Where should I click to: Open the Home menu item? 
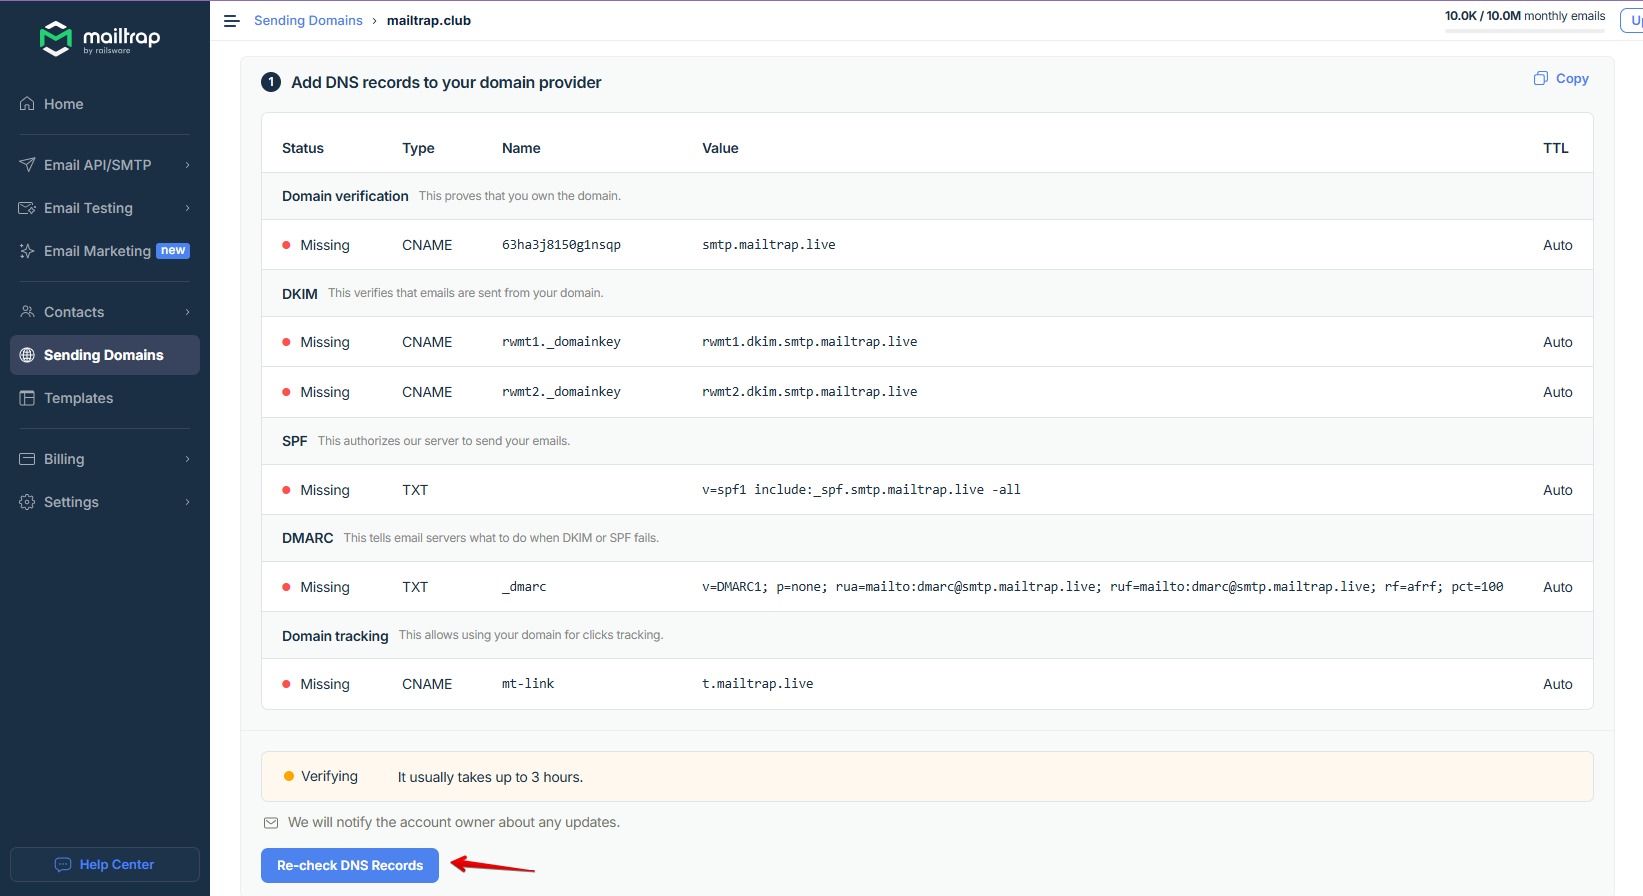tap(63, 104)
